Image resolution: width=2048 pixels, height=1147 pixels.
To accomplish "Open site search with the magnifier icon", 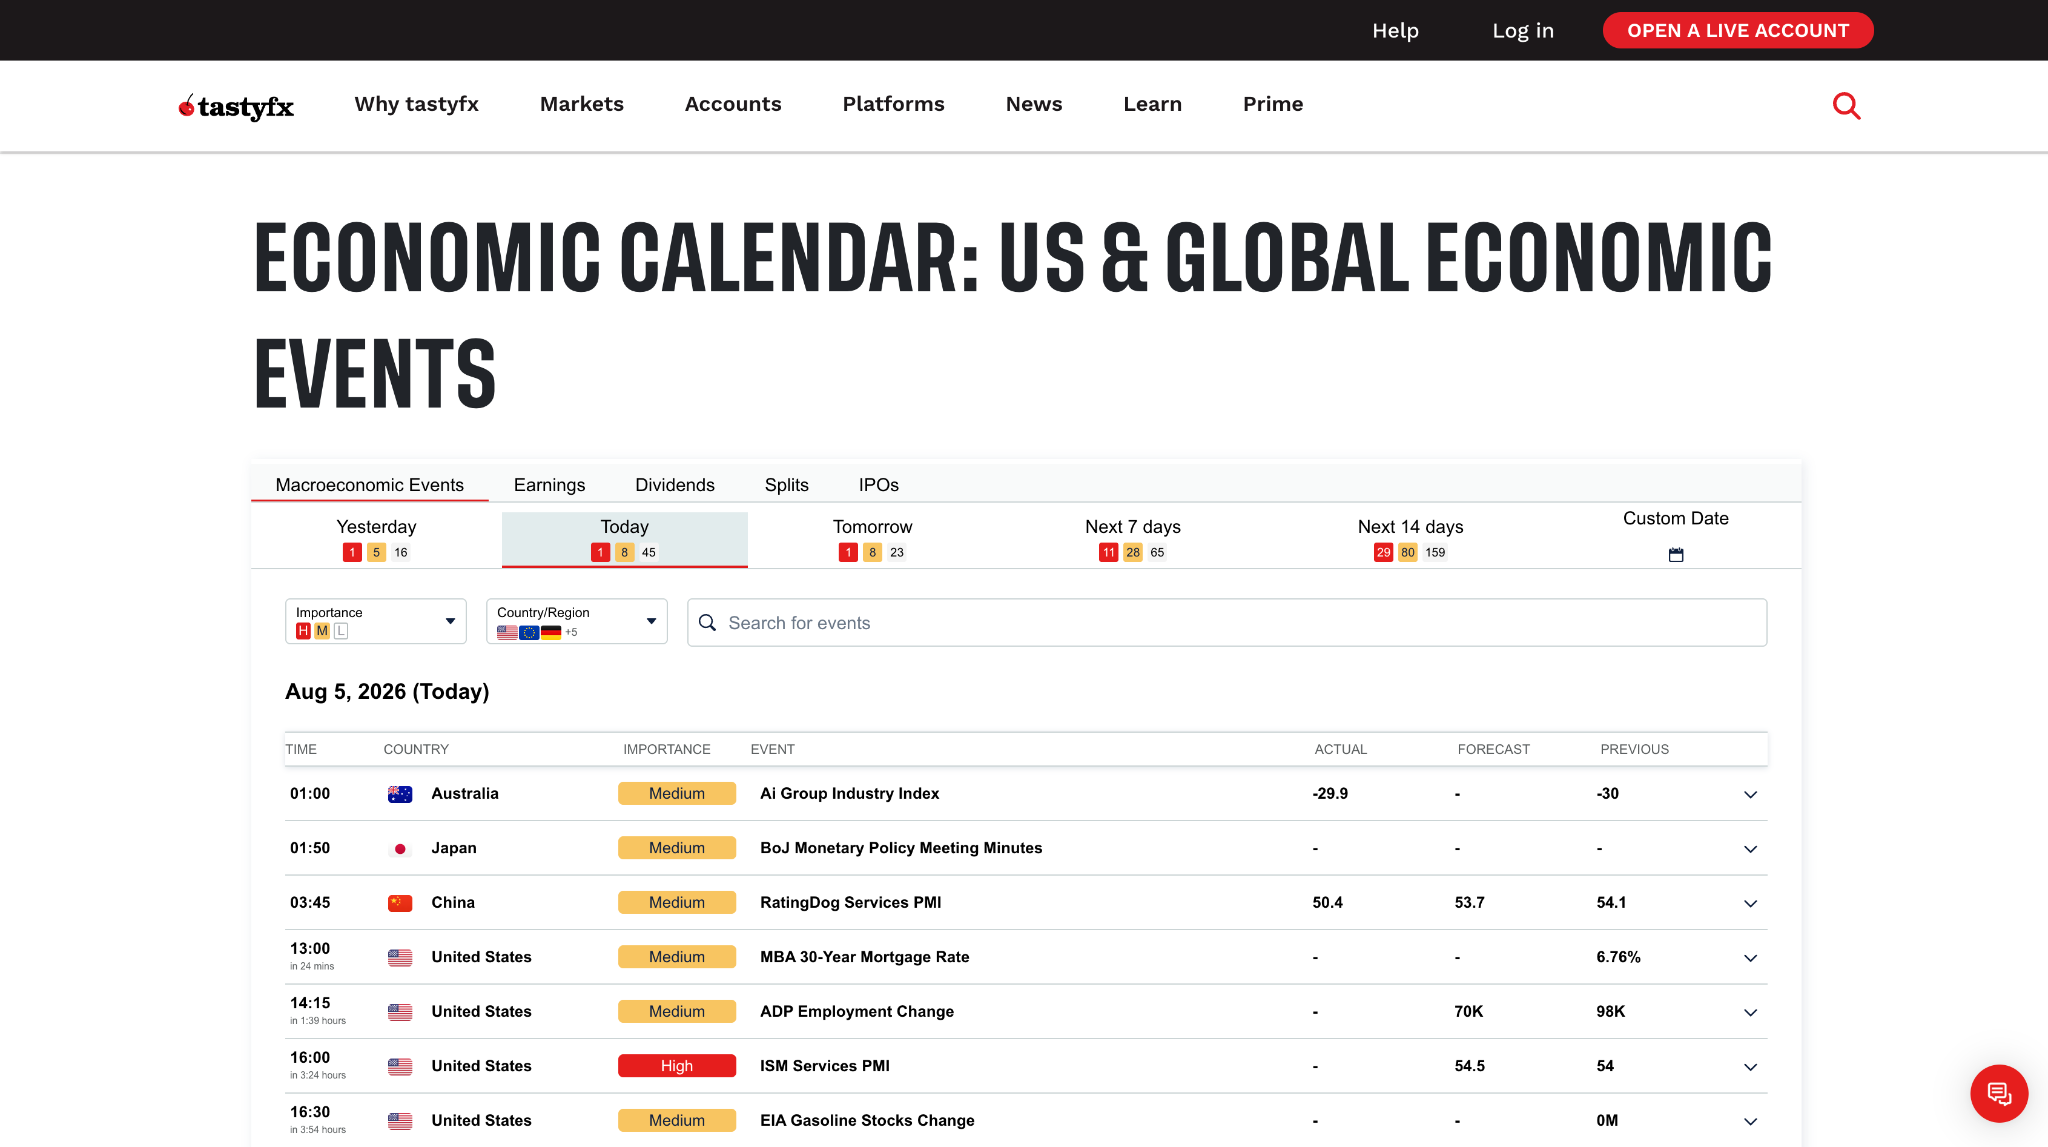I will coord(1846,105).
